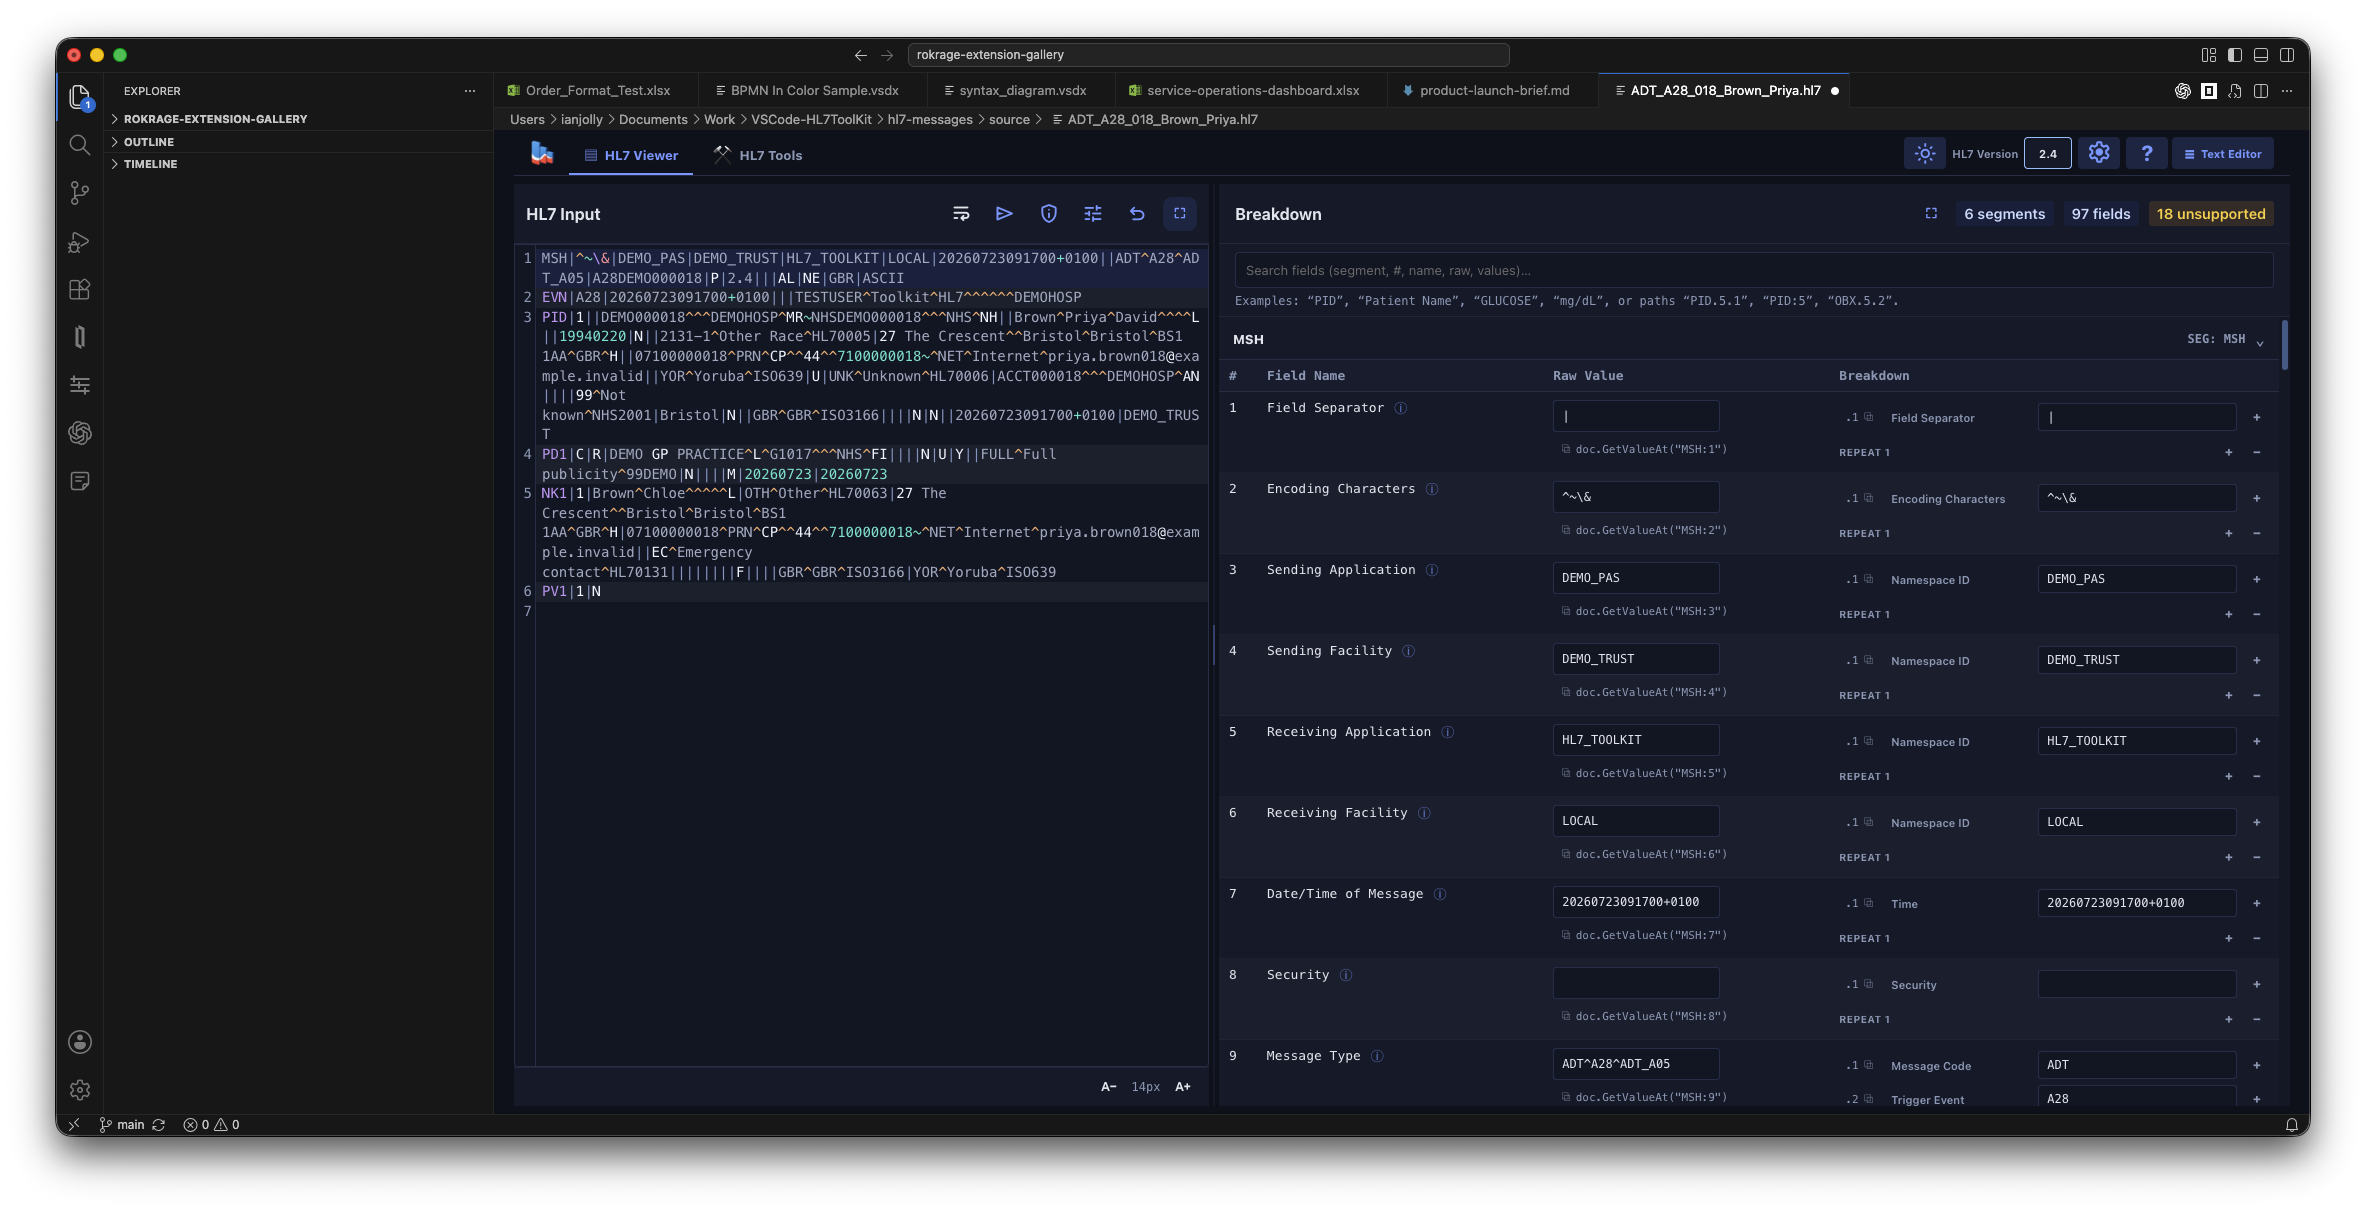
Task: Expand ROKRAGE-EXTENSION-GALLERY folder section
Action: 215,119
